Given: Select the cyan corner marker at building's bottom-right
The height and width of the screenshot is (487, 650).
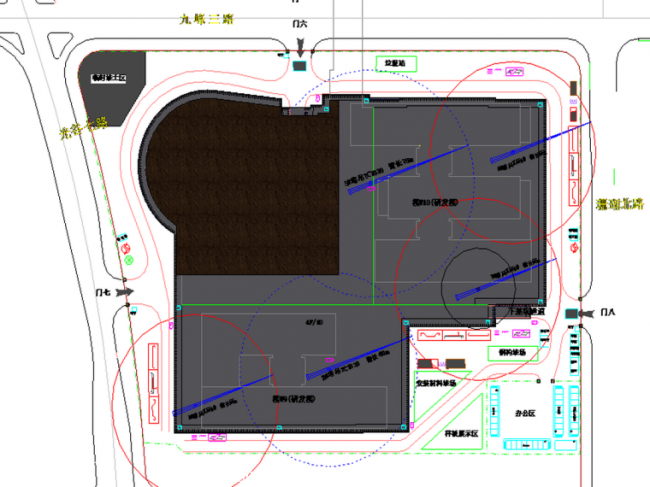Looking at the screenshot, I should tap(405, 427).
